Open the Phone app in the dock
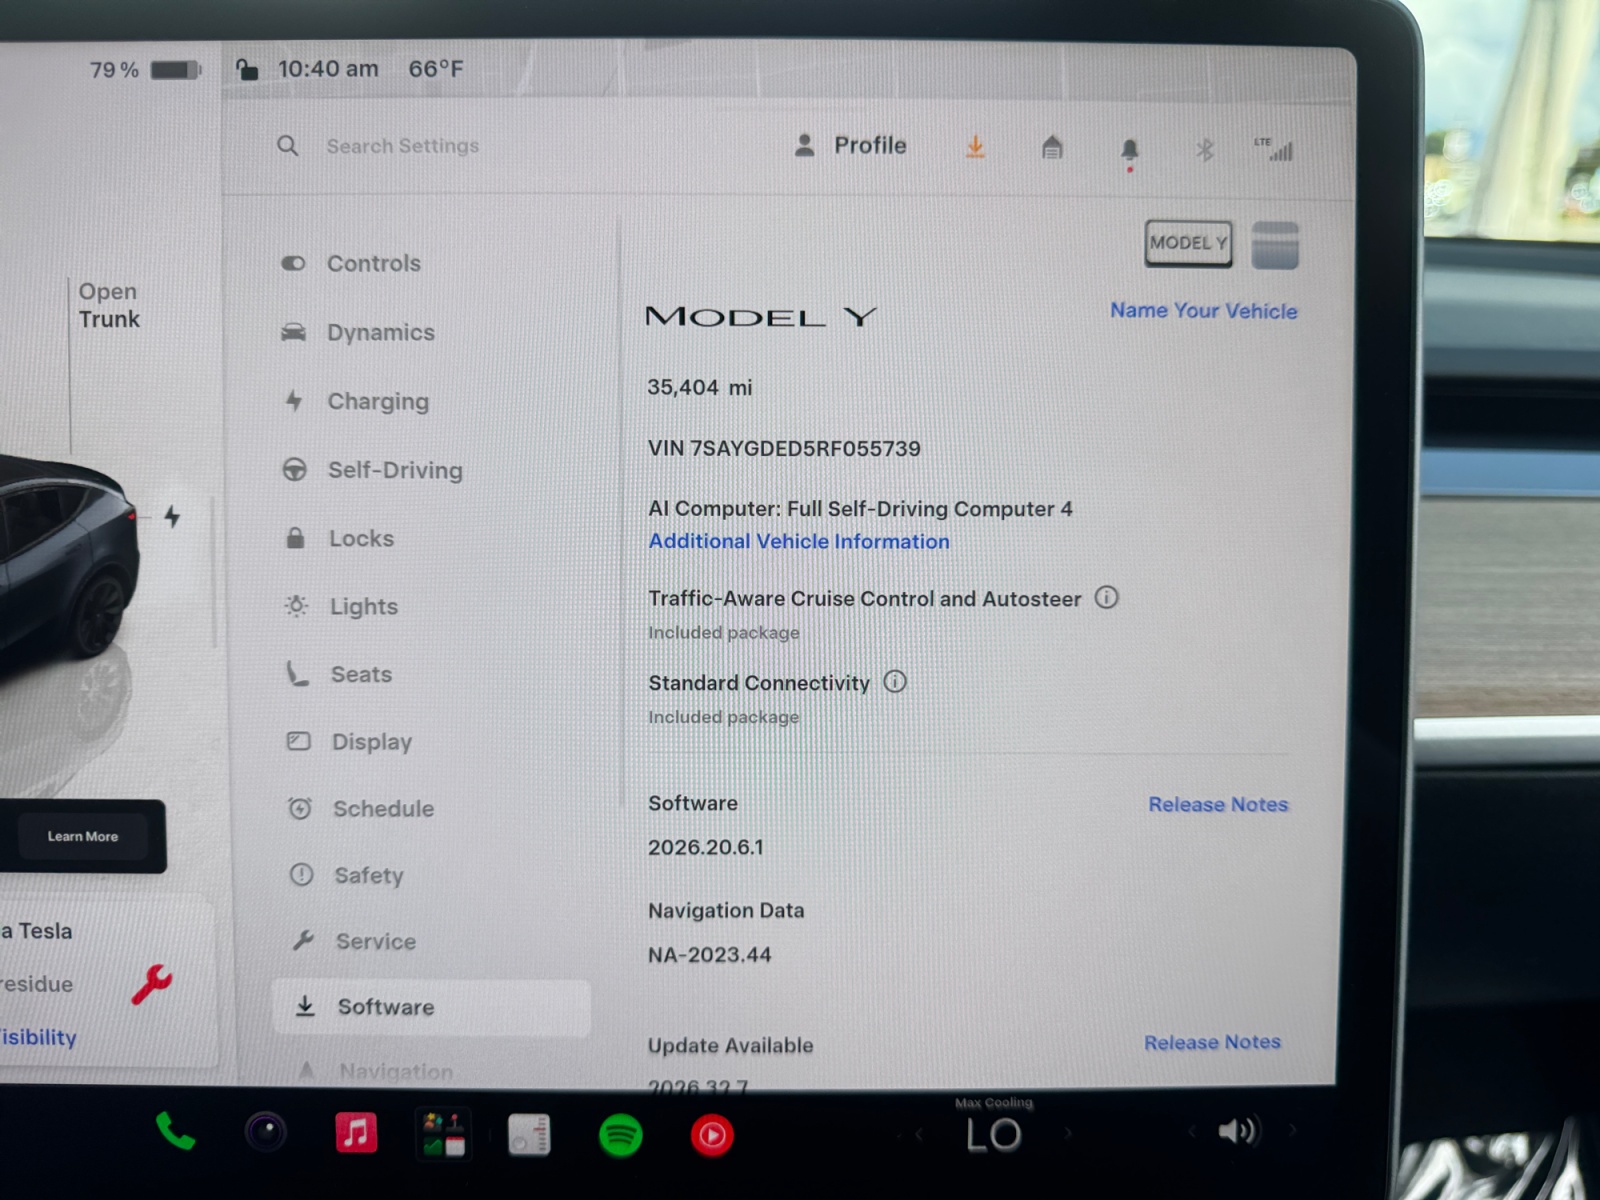The height and width of the screenshot is (1200, 1600). tap(175, 1132)
